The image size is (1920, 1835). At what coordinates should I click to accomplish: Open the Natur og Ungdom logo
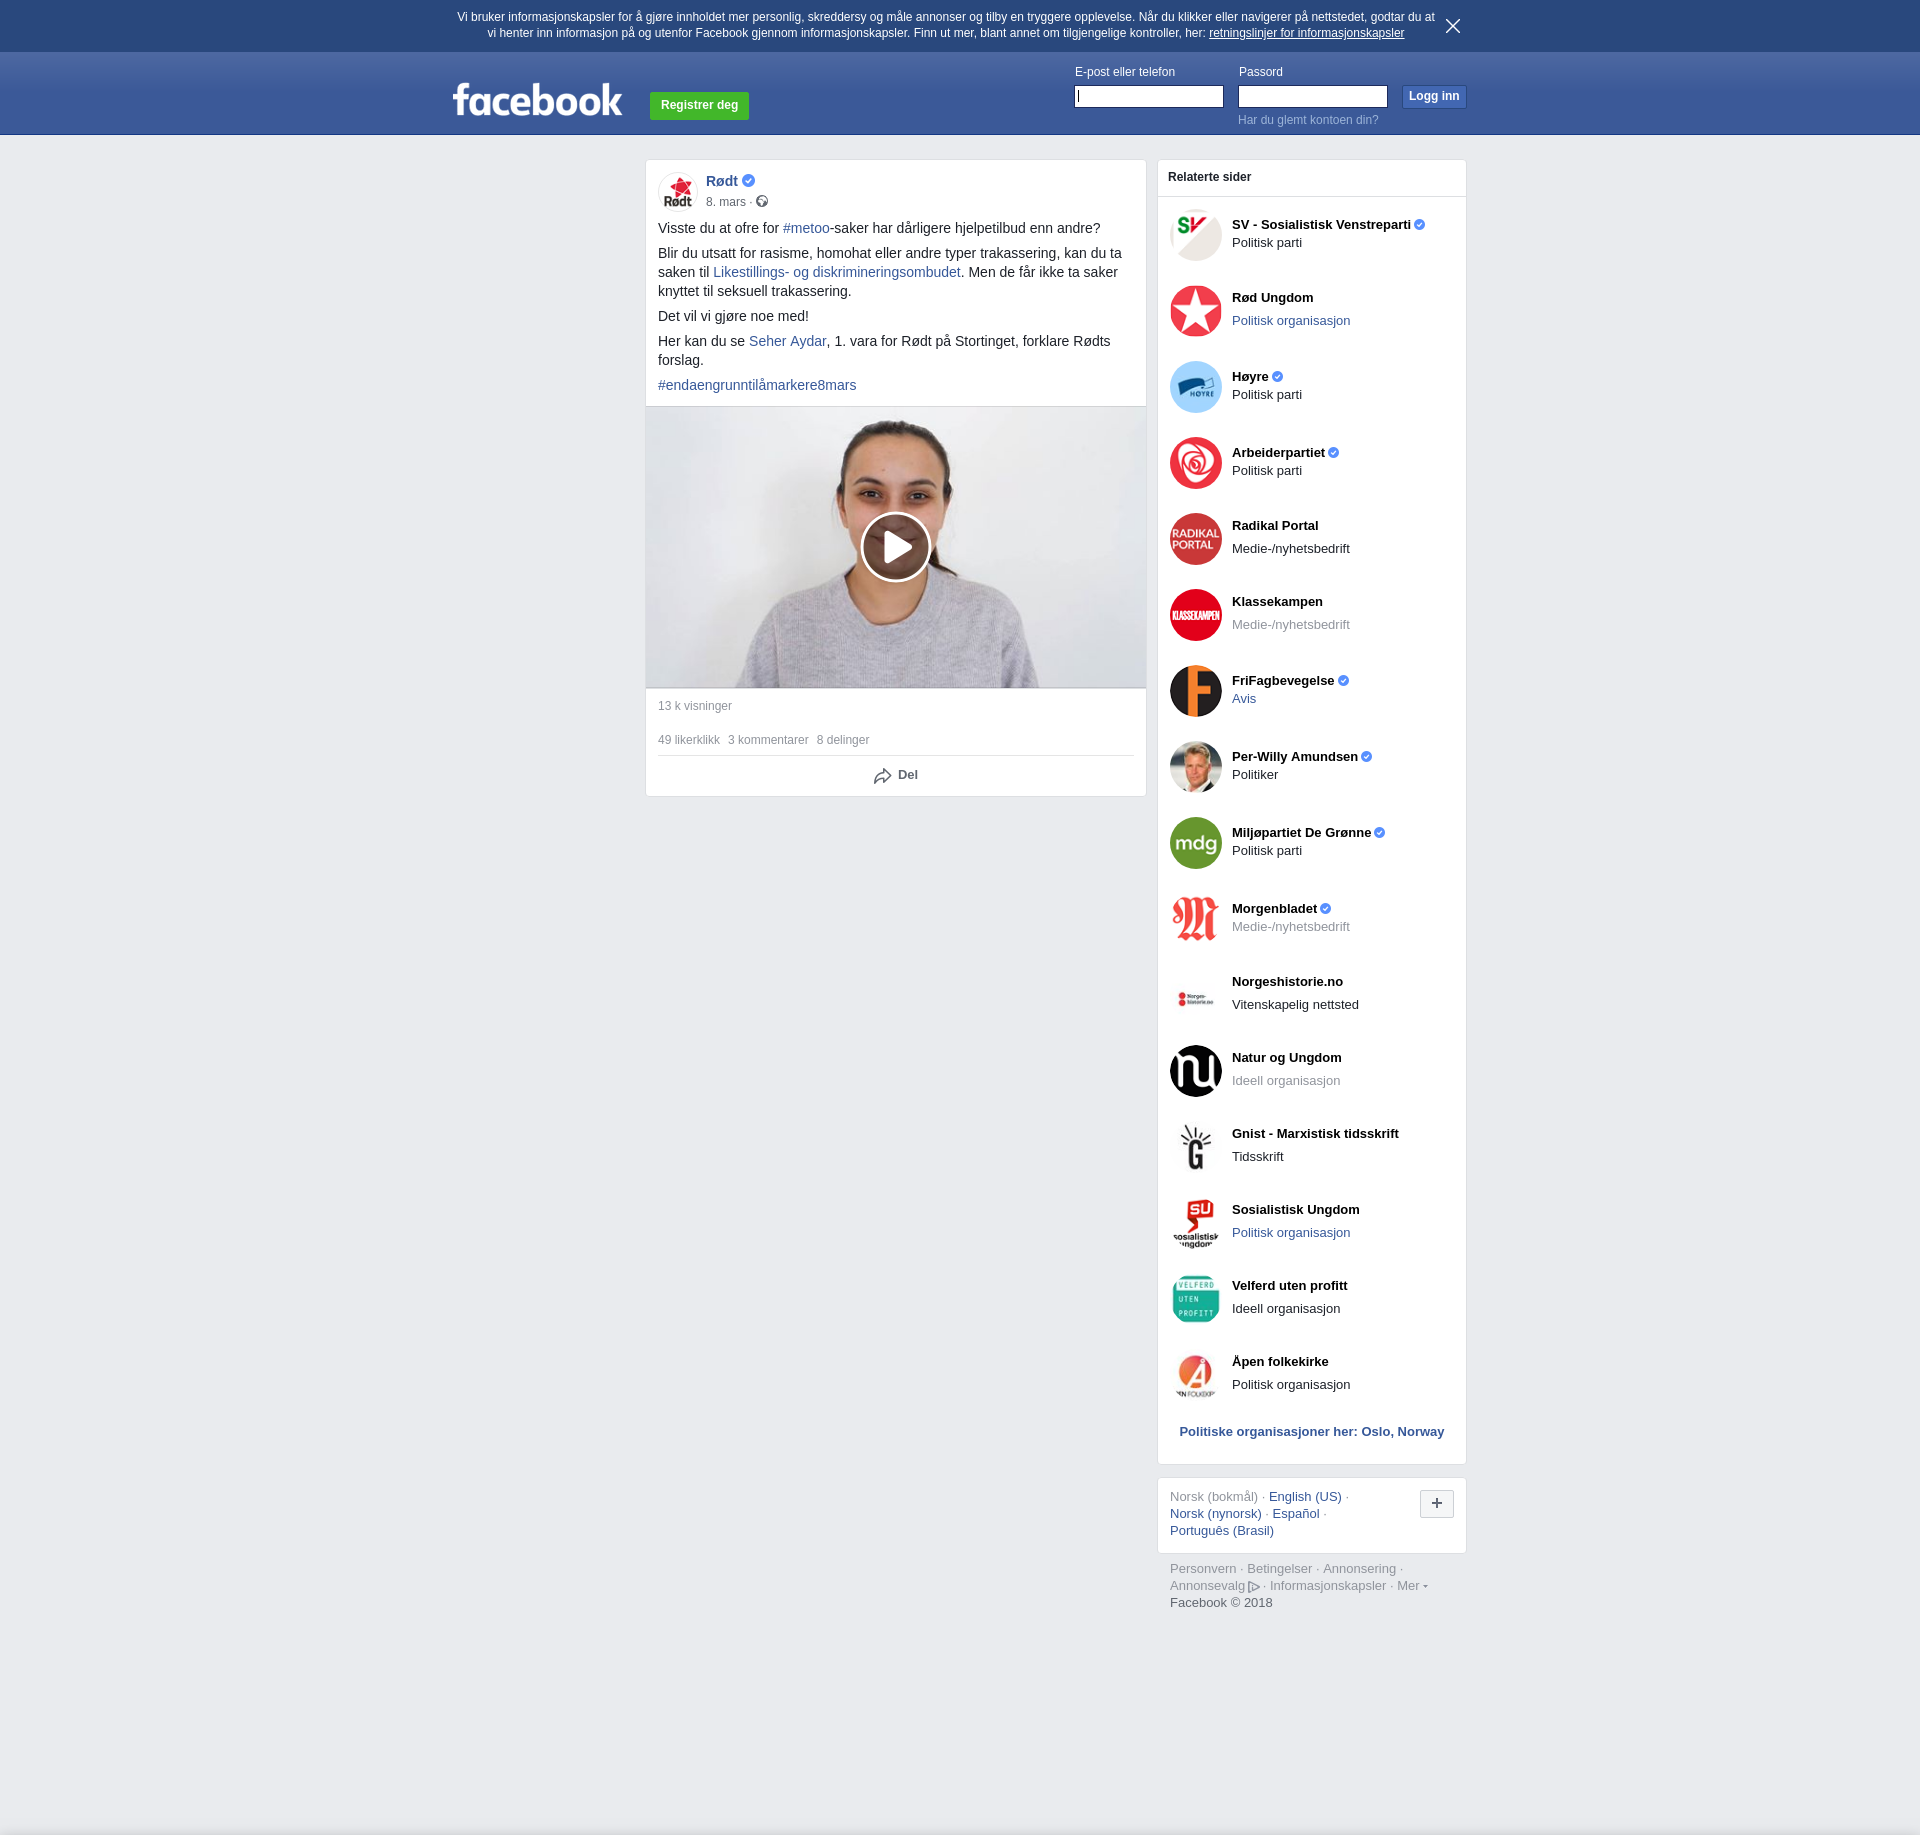[1196, 1071]
